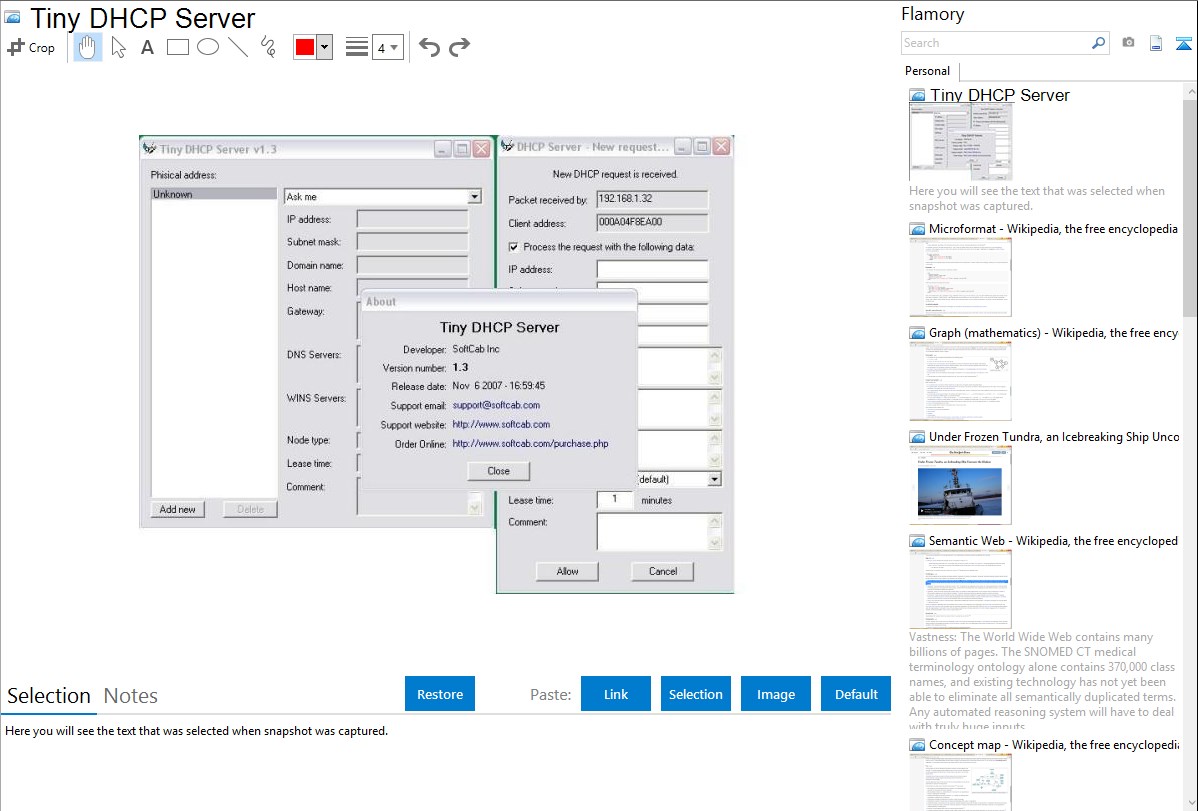Paste as Link button
The image size is (1198, 811).
(616, 694)
